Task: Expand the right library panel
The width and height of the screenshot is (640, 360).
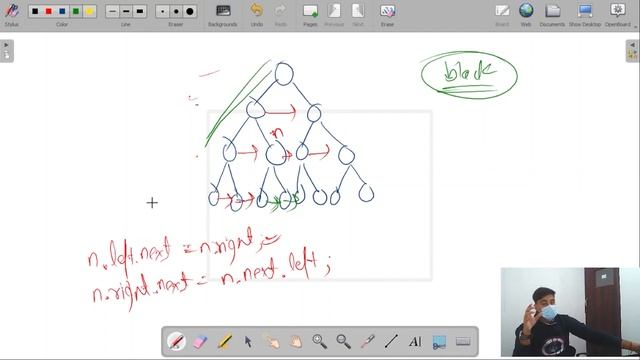Action: (632, 51)
